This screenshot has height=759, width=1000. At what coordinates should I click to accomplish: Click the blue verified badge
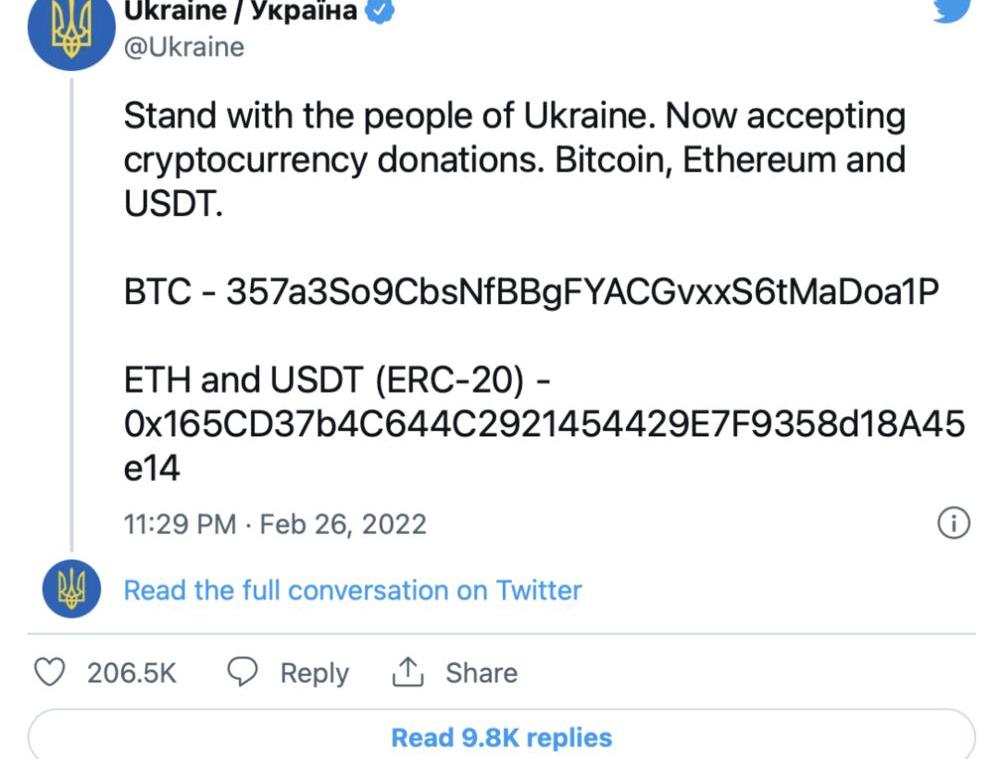(382, 11)
